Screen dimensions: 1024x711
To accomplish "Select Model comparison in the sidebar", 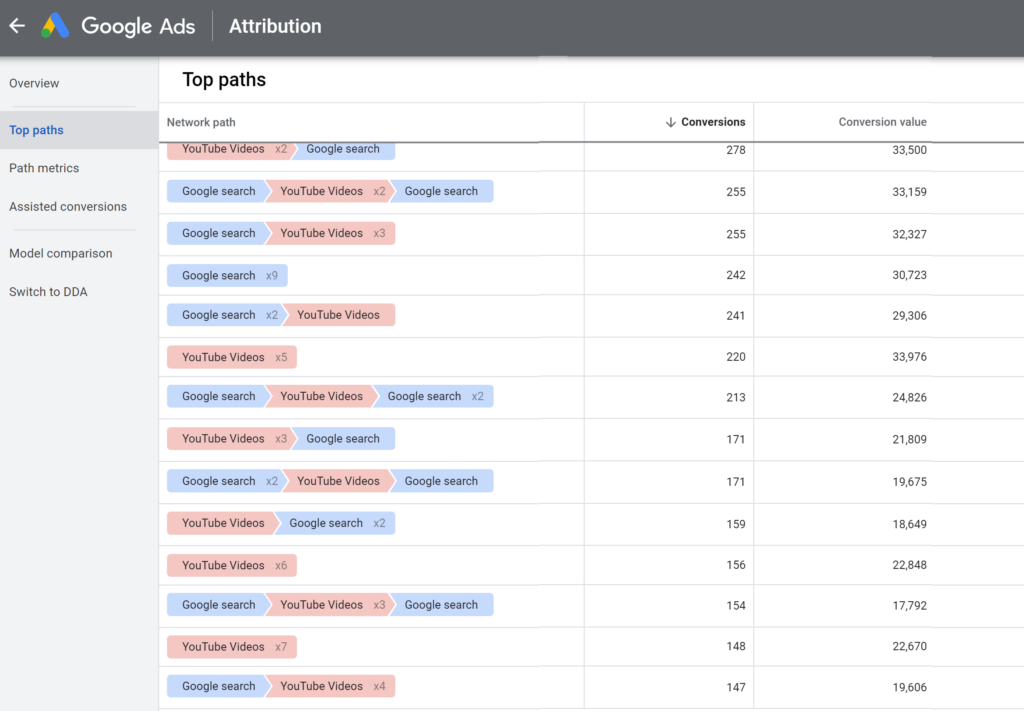I will pos(61,253).
